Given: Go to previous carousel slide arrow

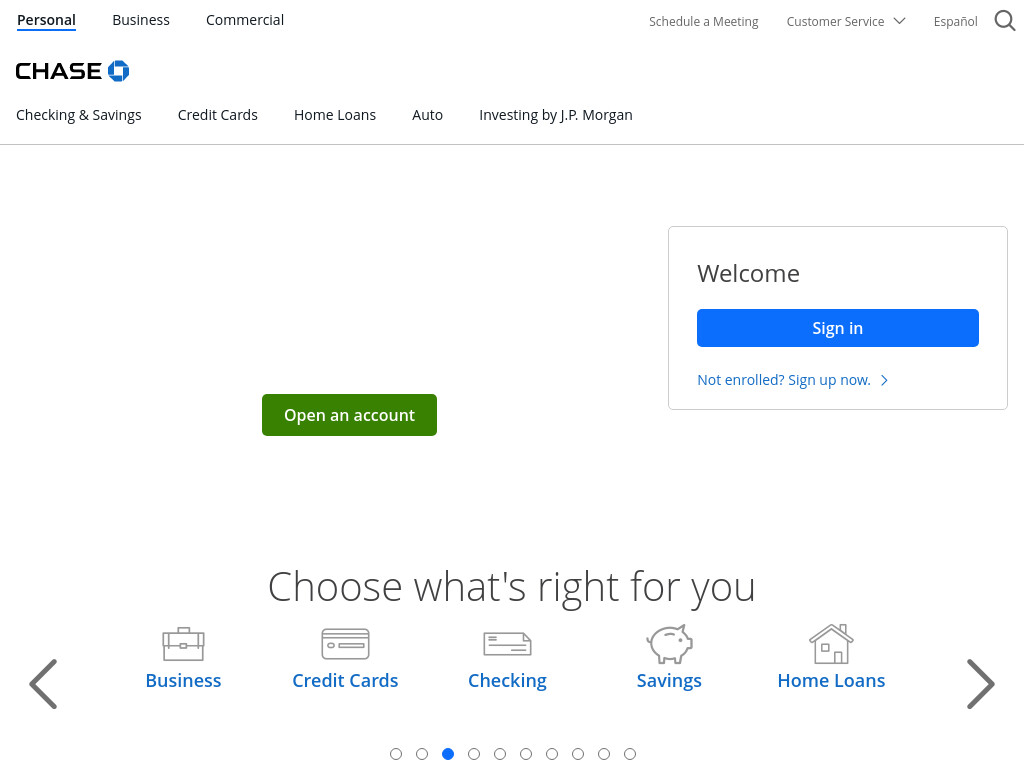Looking at the screenshot, I should pyautogui.click(x=43, y=684).
